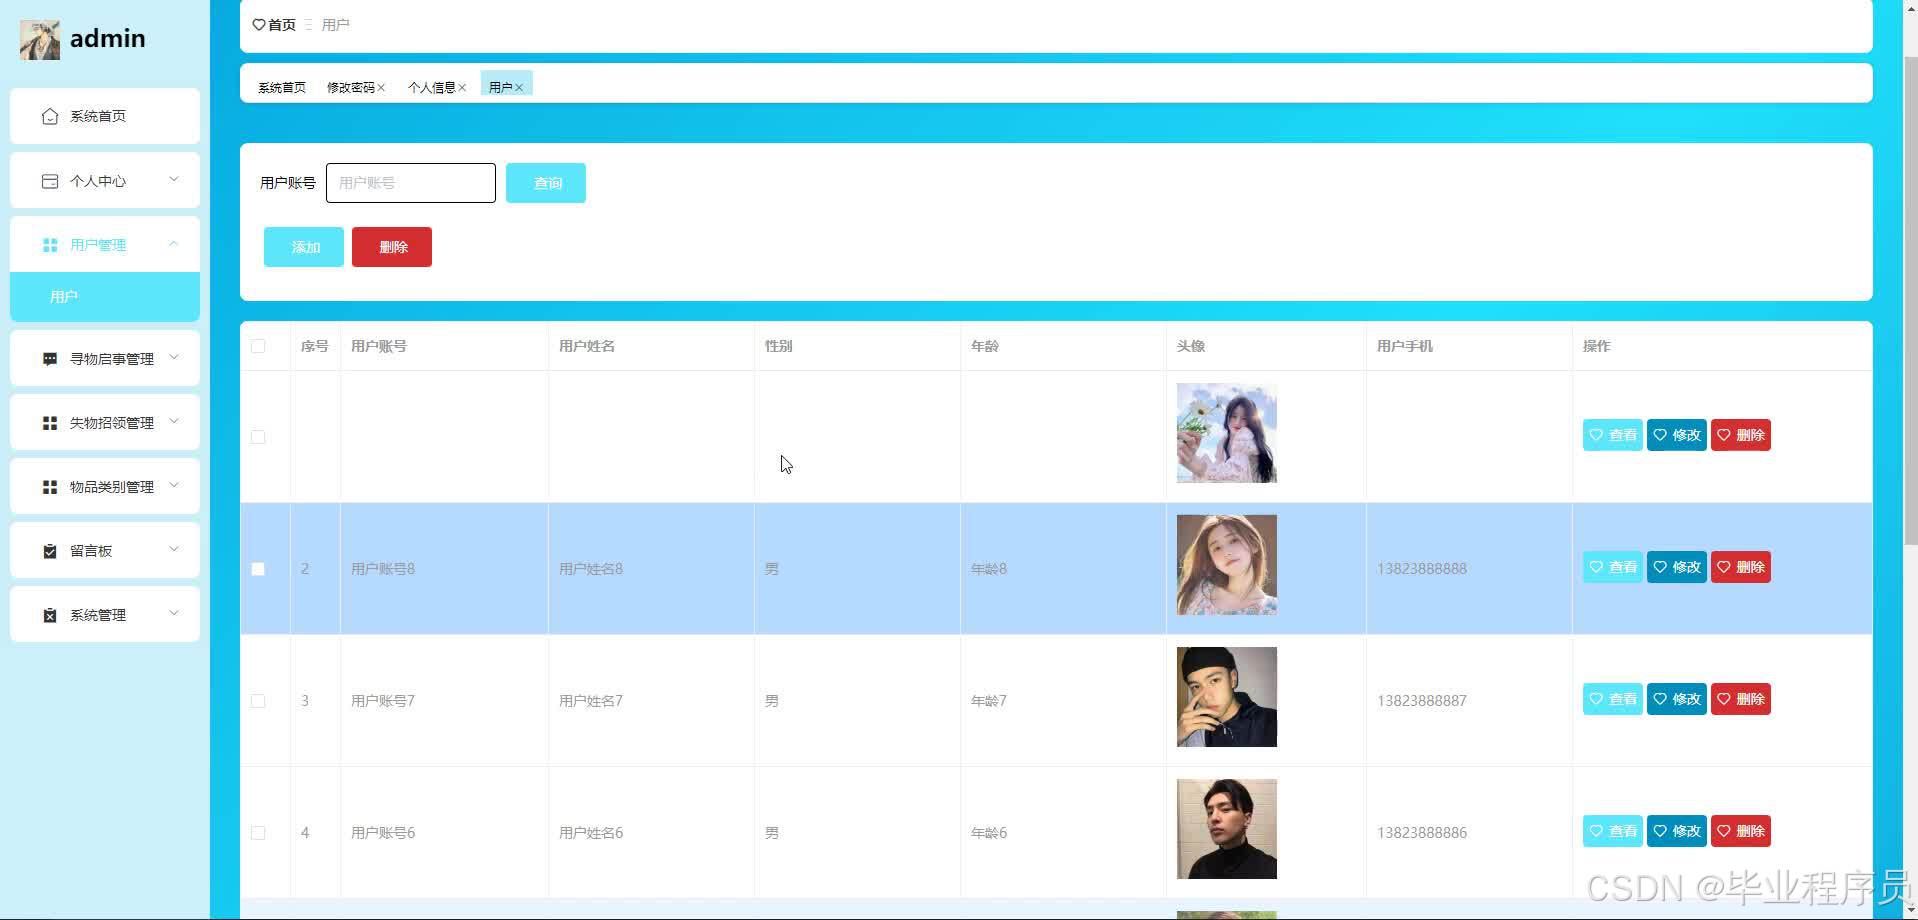
Task: Collapse the 用户管理 menu chevron
Action: pos(174,243)
